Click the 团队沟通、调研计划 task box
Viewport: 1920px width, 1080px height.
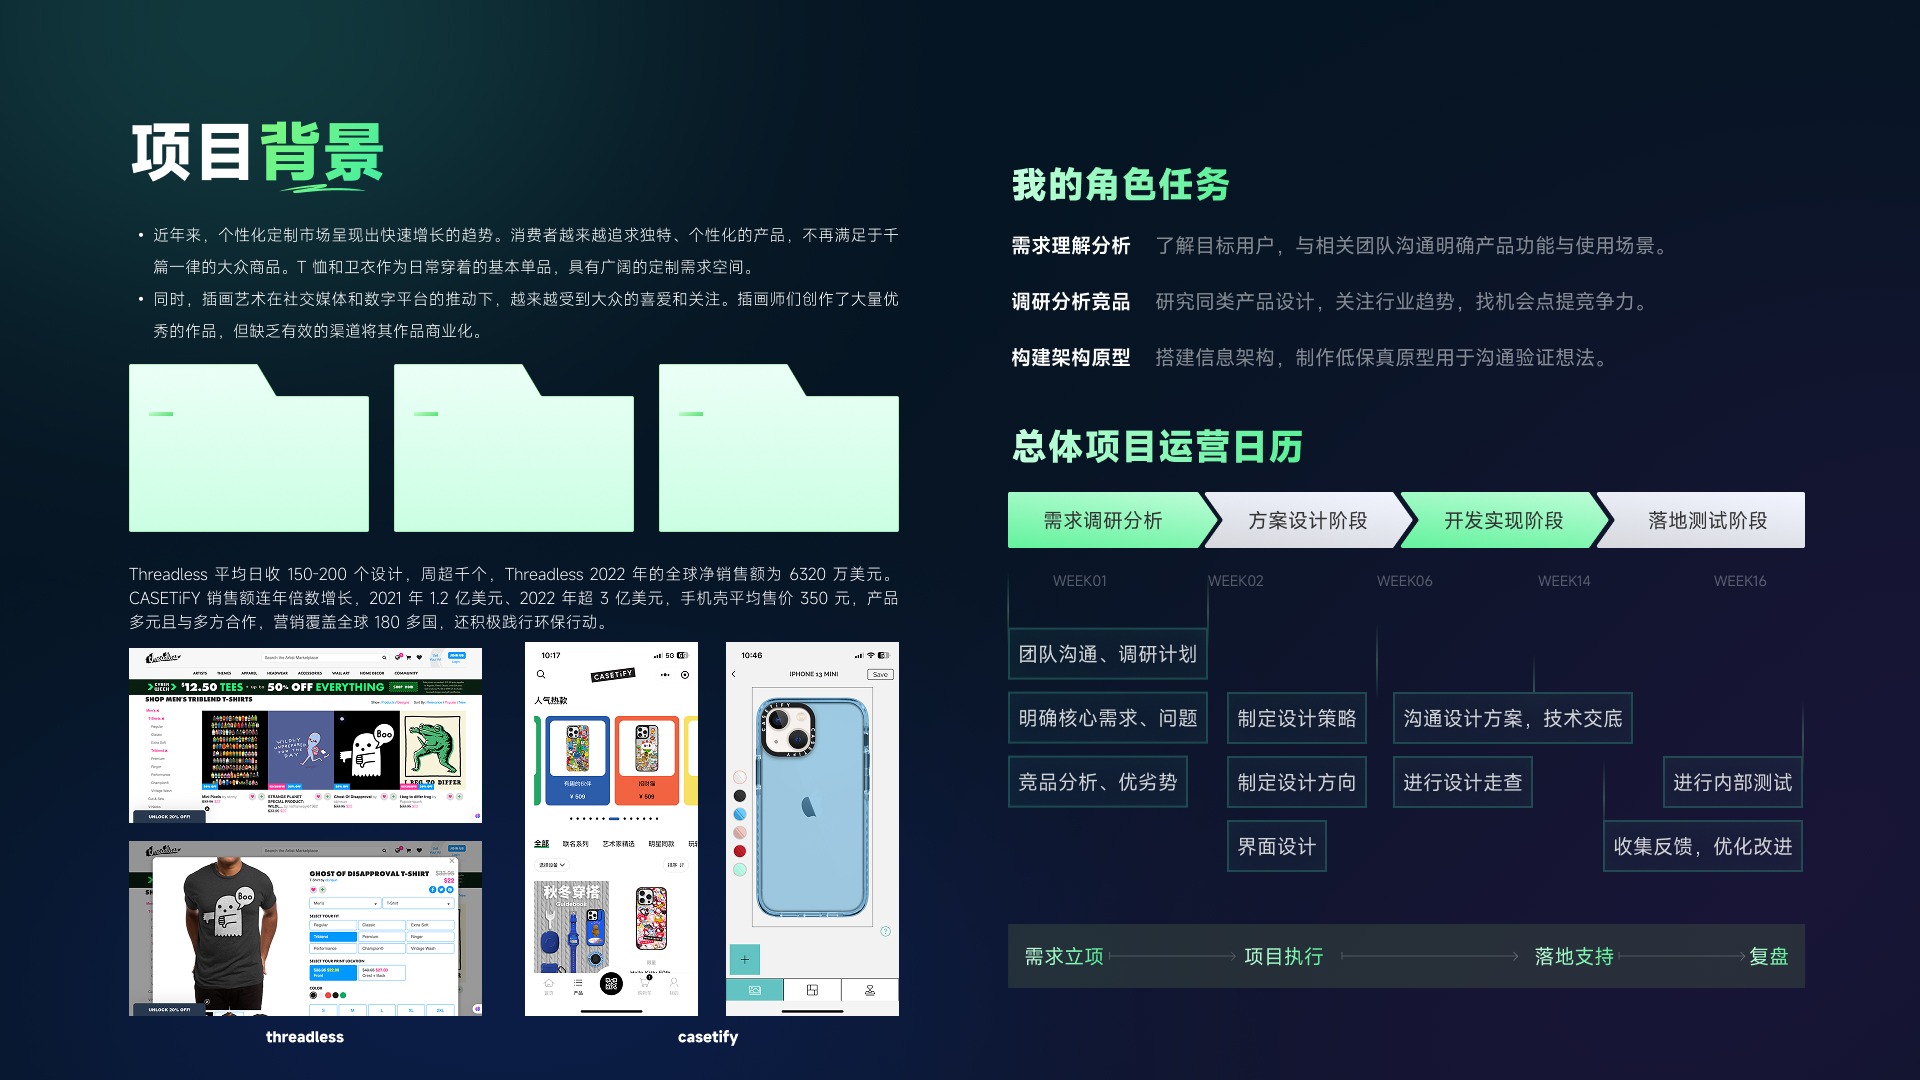click(x=1108, y=654)
